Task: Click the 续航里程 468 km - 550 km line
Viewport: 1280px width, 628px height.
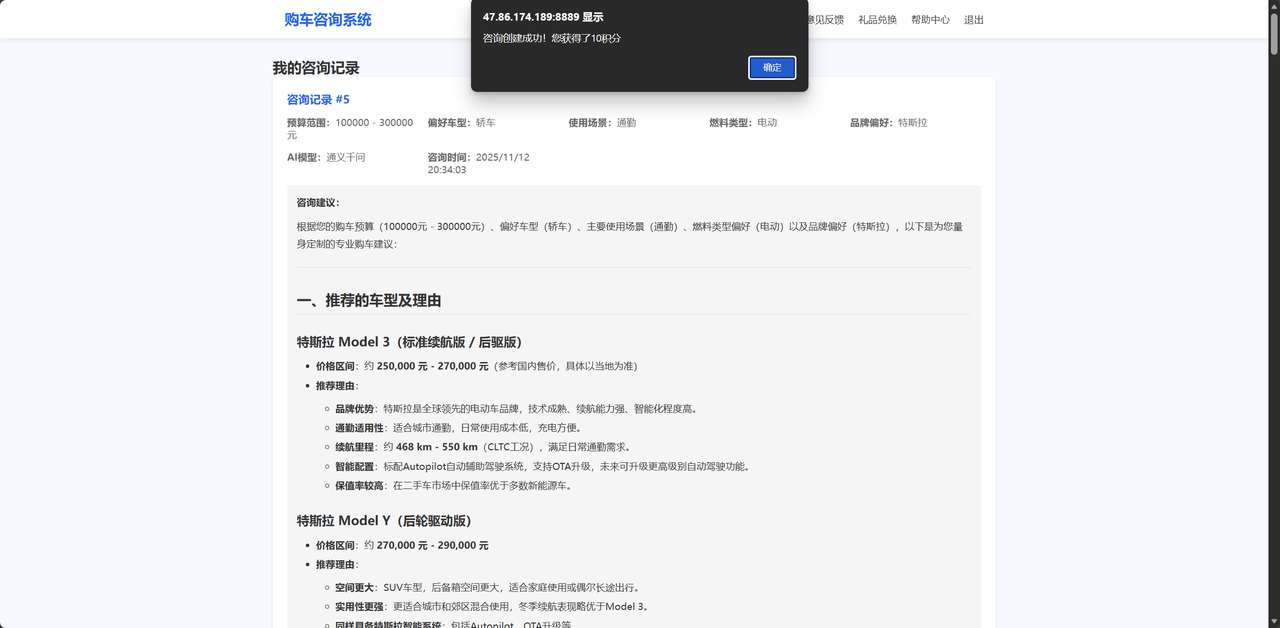Action: [483, 447]
